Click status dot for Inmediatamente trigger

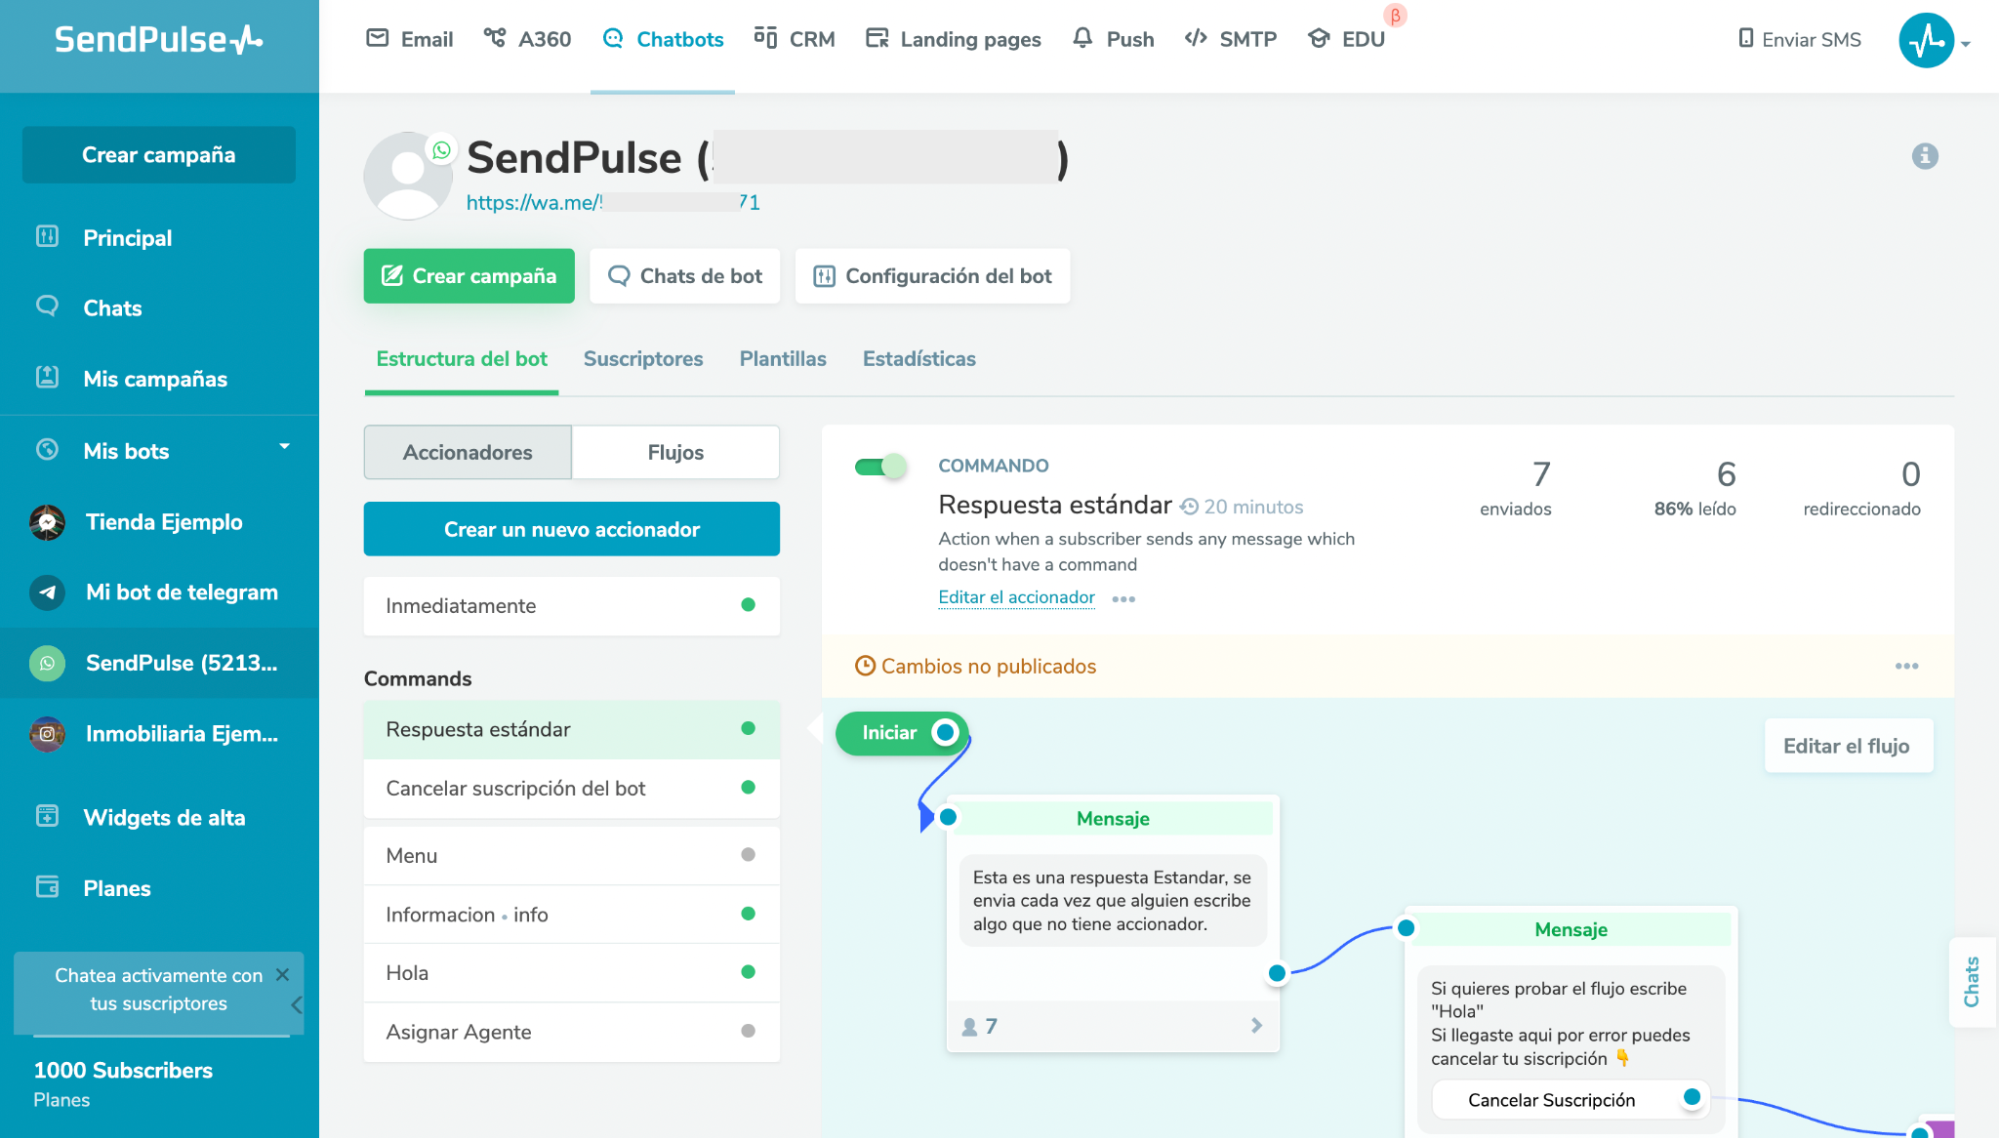pos(748,605)
